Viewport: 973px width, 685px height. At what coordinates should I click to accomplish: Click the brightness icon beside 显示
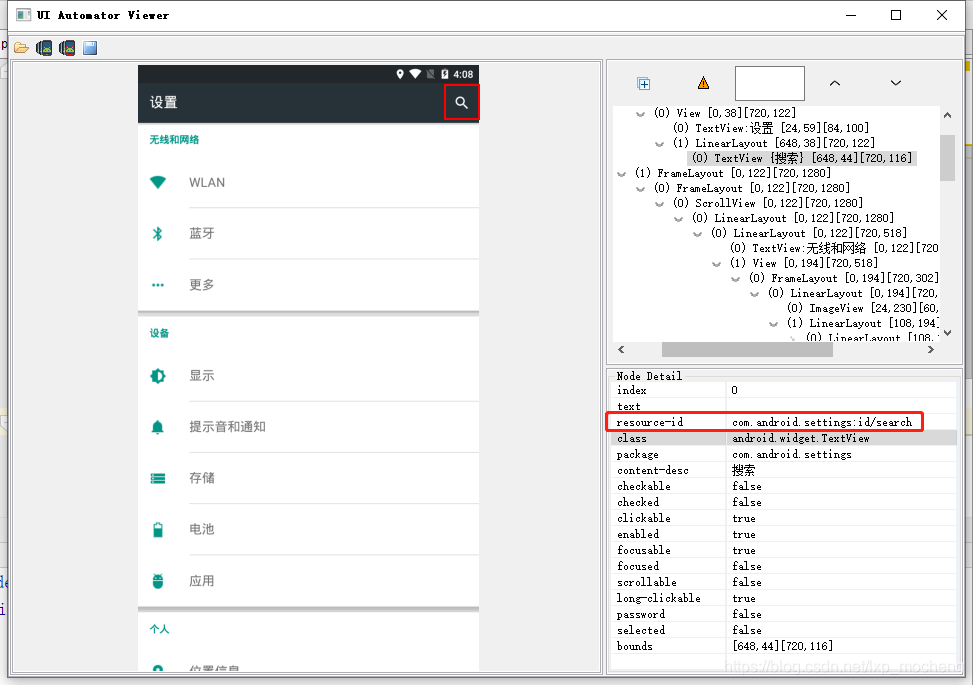pos(158,375)
